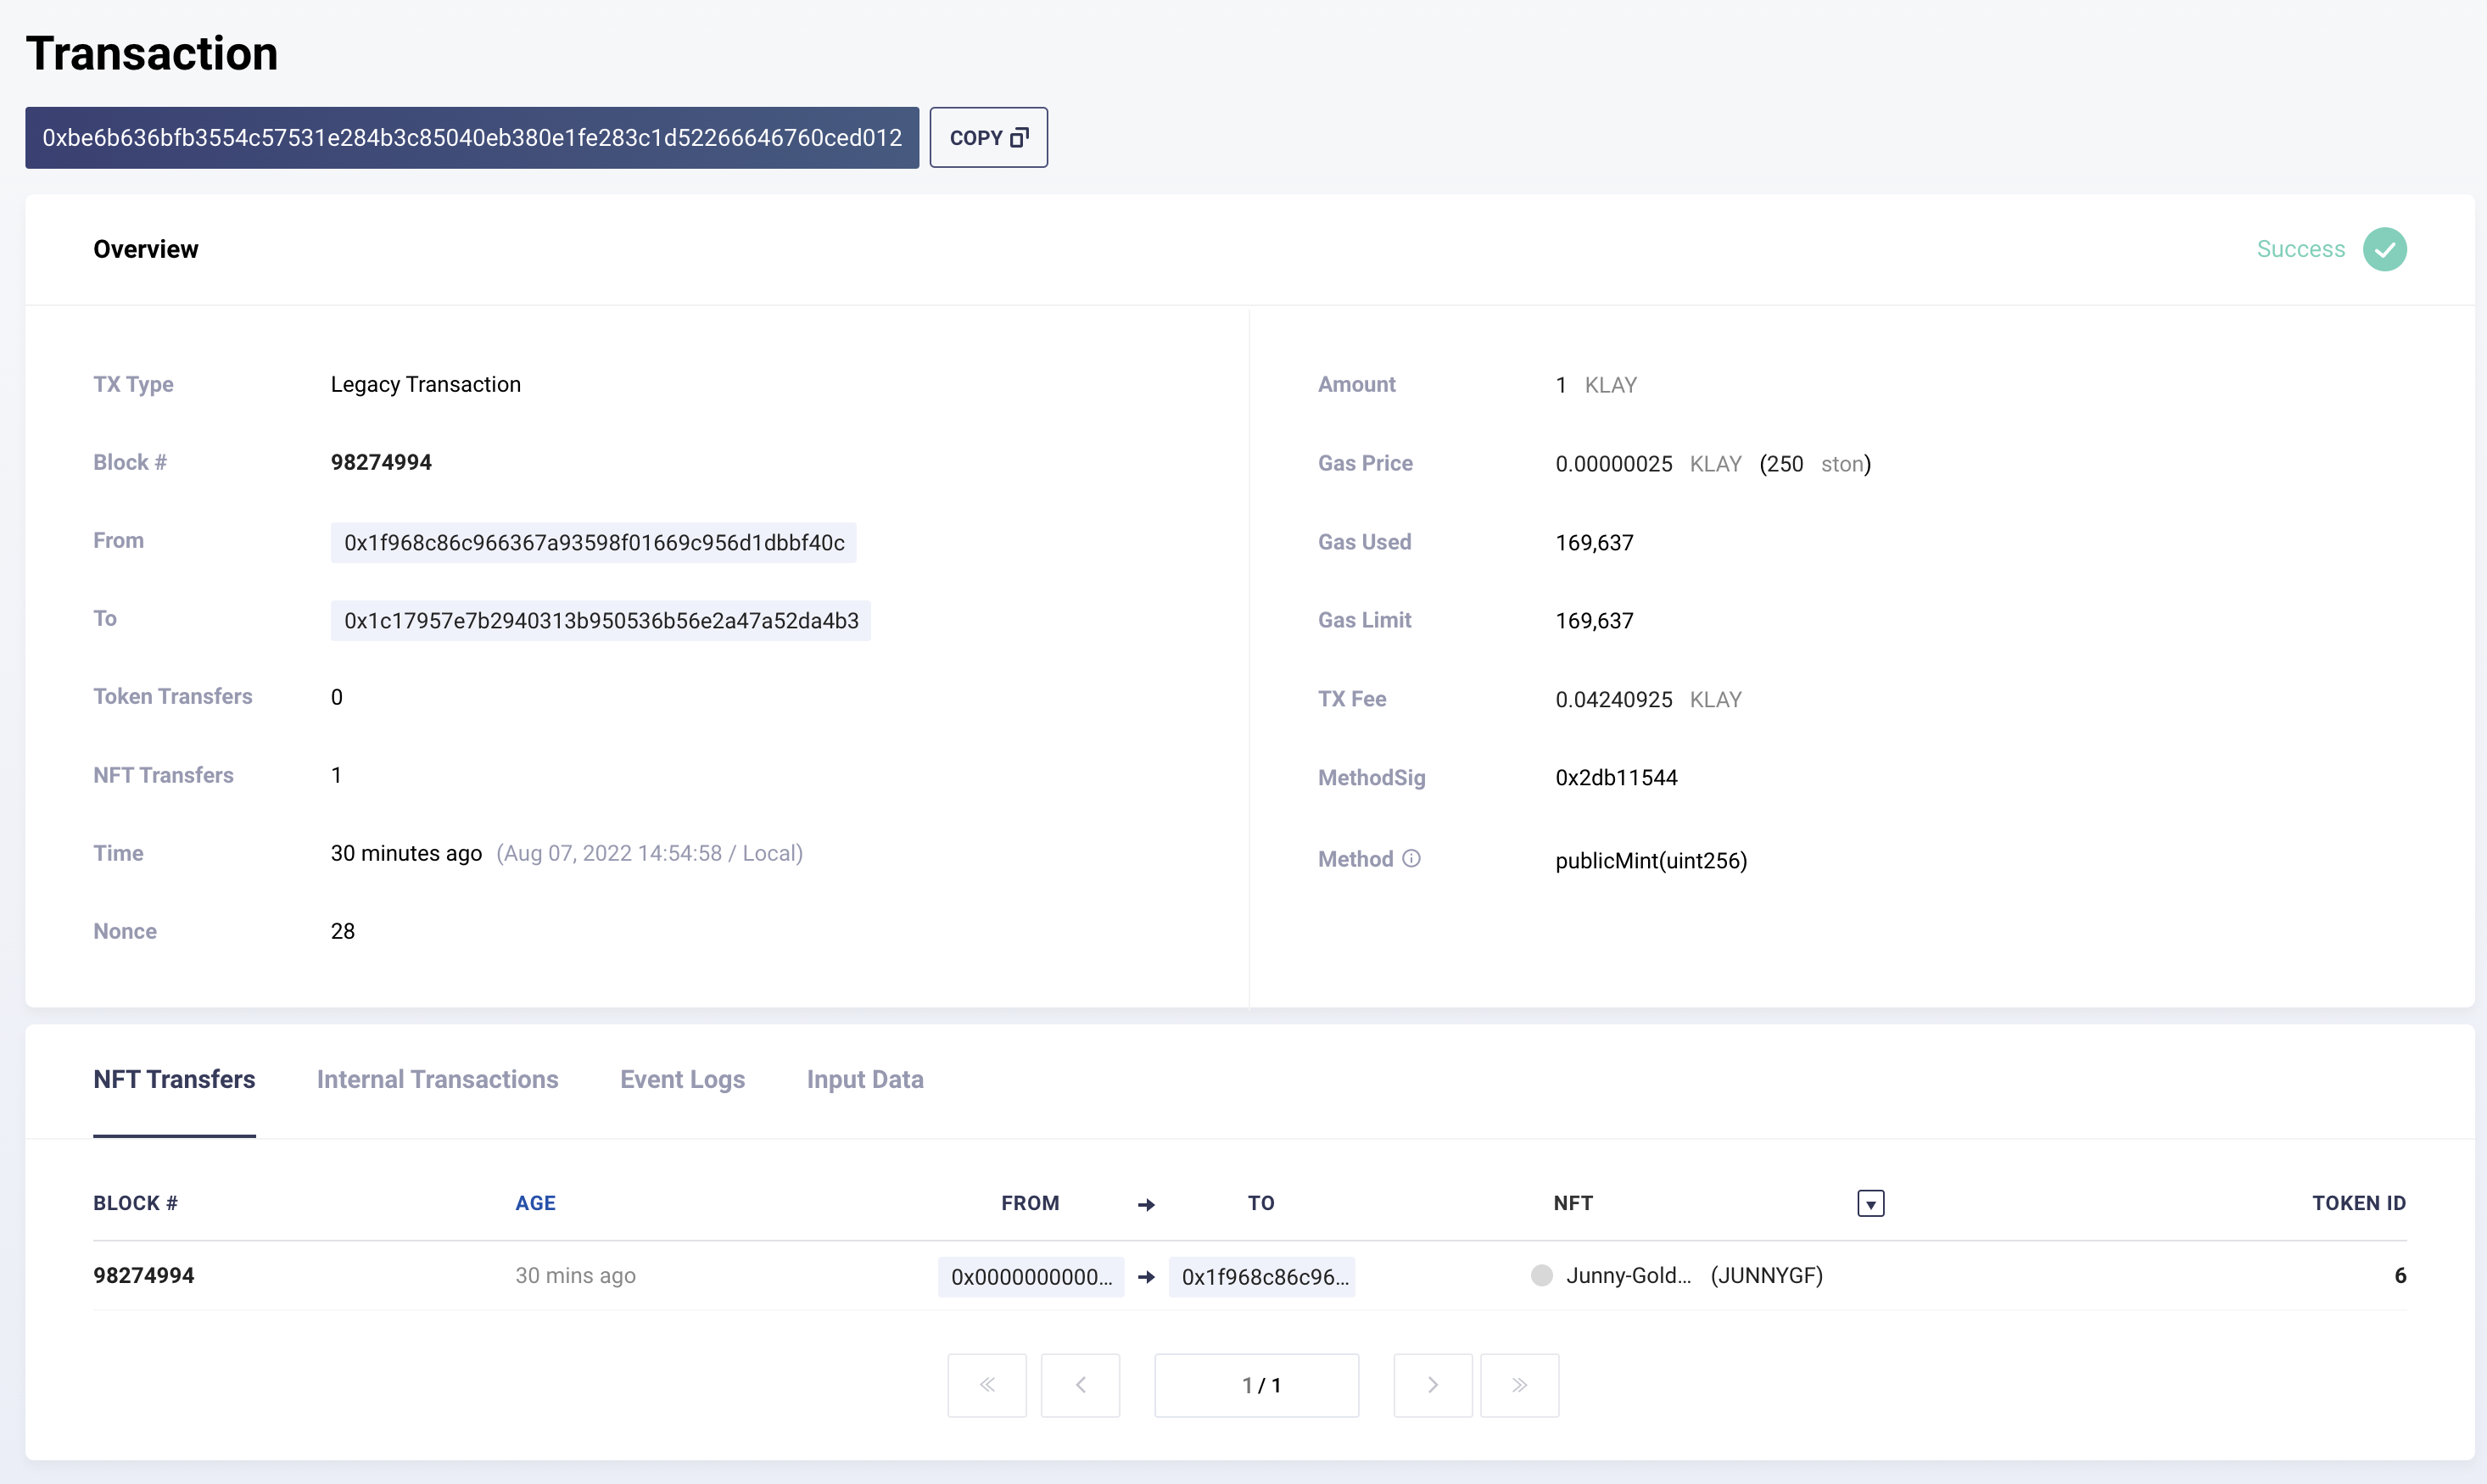This screenshot has width=2487, height=1484.
Task: Click the transaction hash text box
Action: click(472, 138)
